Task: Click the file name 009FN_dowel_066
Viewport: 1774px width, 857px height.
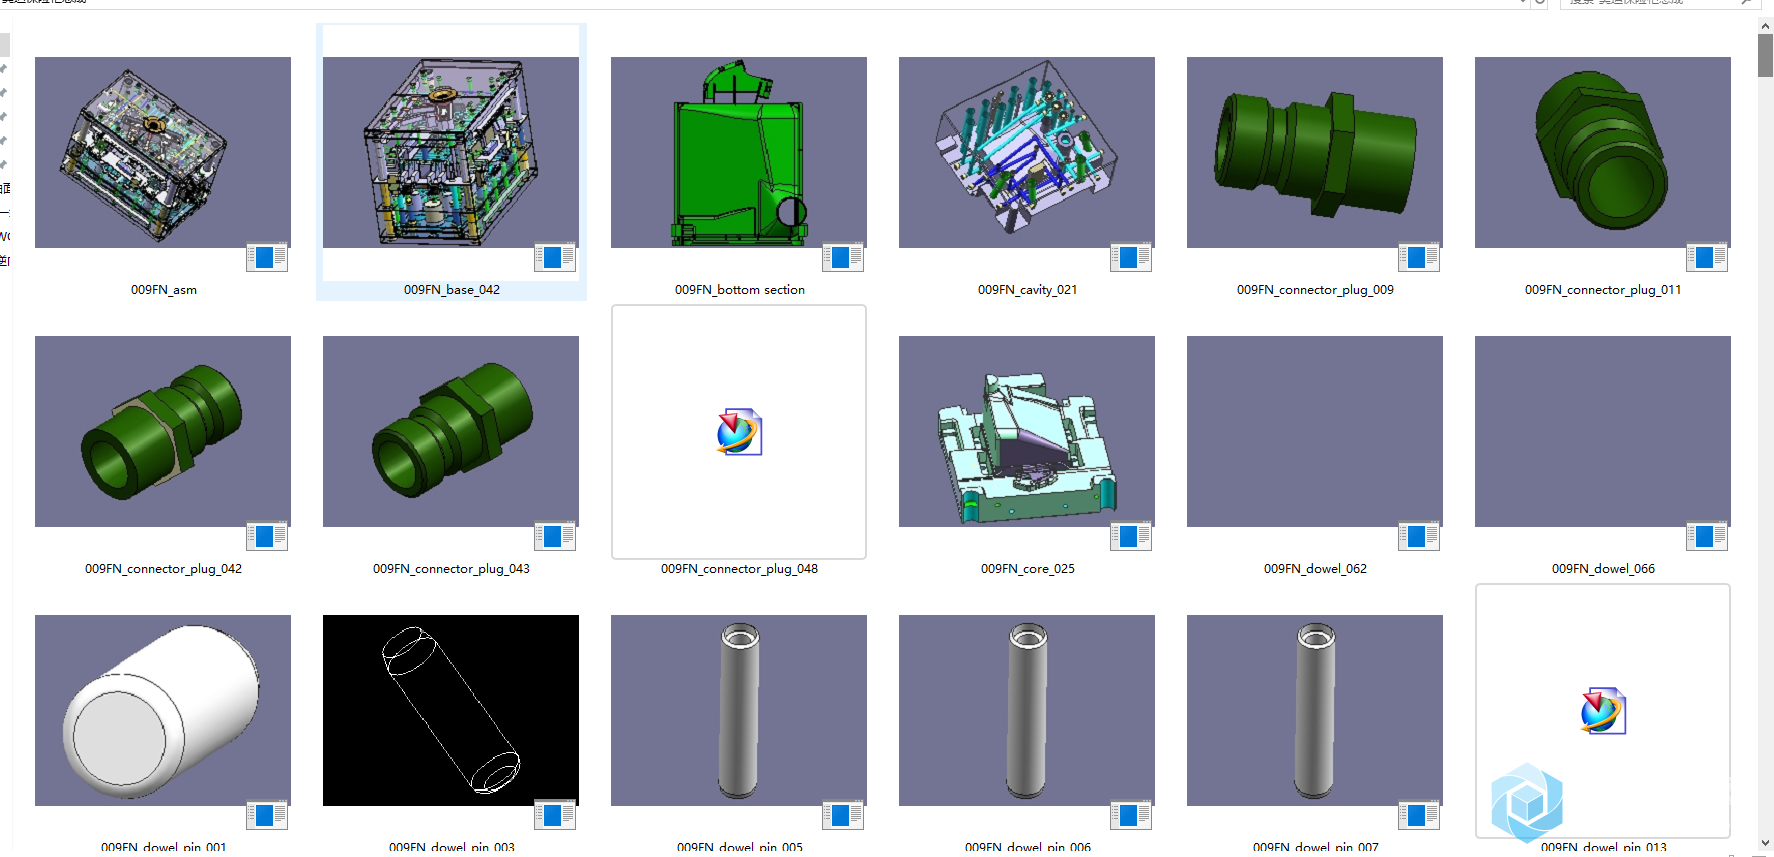Action: coord(1603,569)
